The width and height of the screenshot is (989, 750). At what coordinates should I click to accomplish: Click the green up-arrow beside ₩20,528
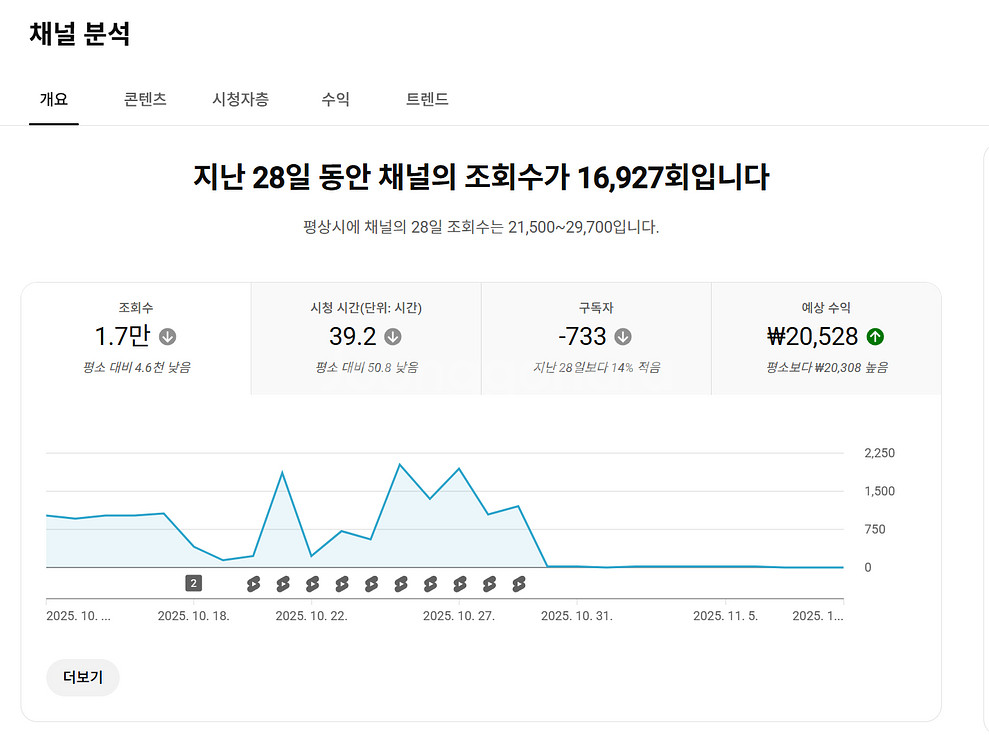click(x=875, y=337)
